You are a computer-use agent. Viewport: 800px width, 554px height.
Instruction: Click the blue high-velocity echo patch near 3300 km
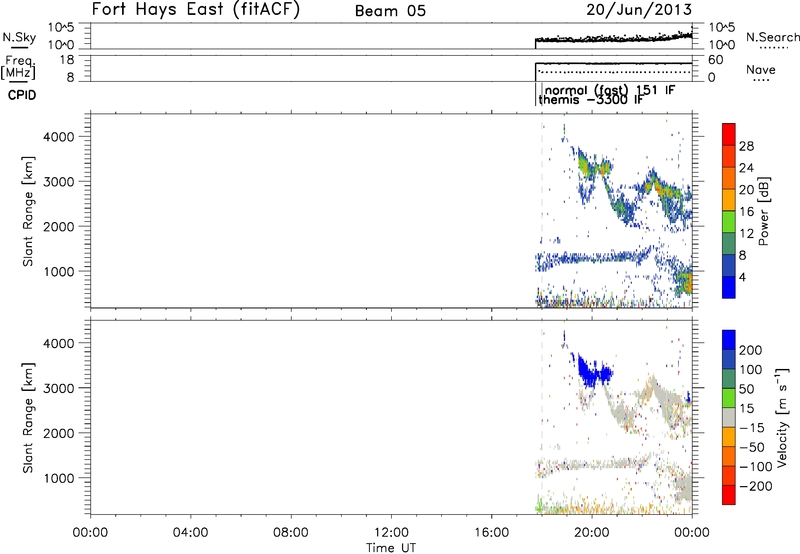(593, 373)
